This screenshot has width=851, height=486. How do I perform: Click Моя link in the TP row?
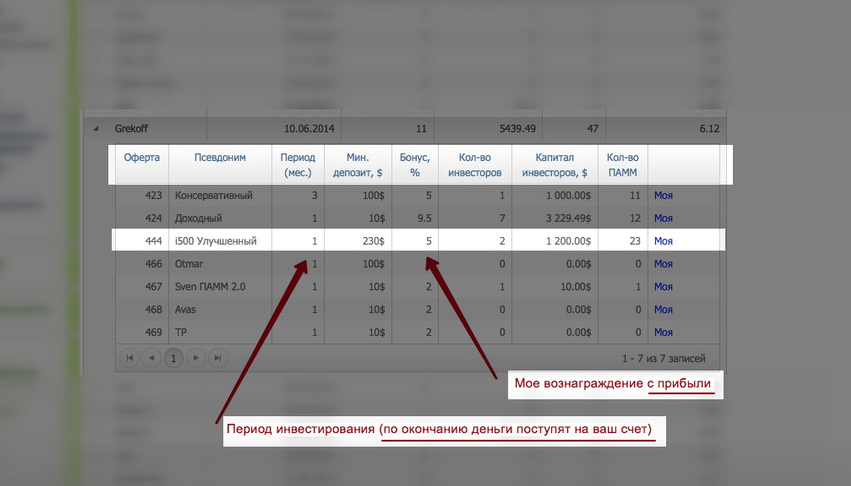point(663,332)
